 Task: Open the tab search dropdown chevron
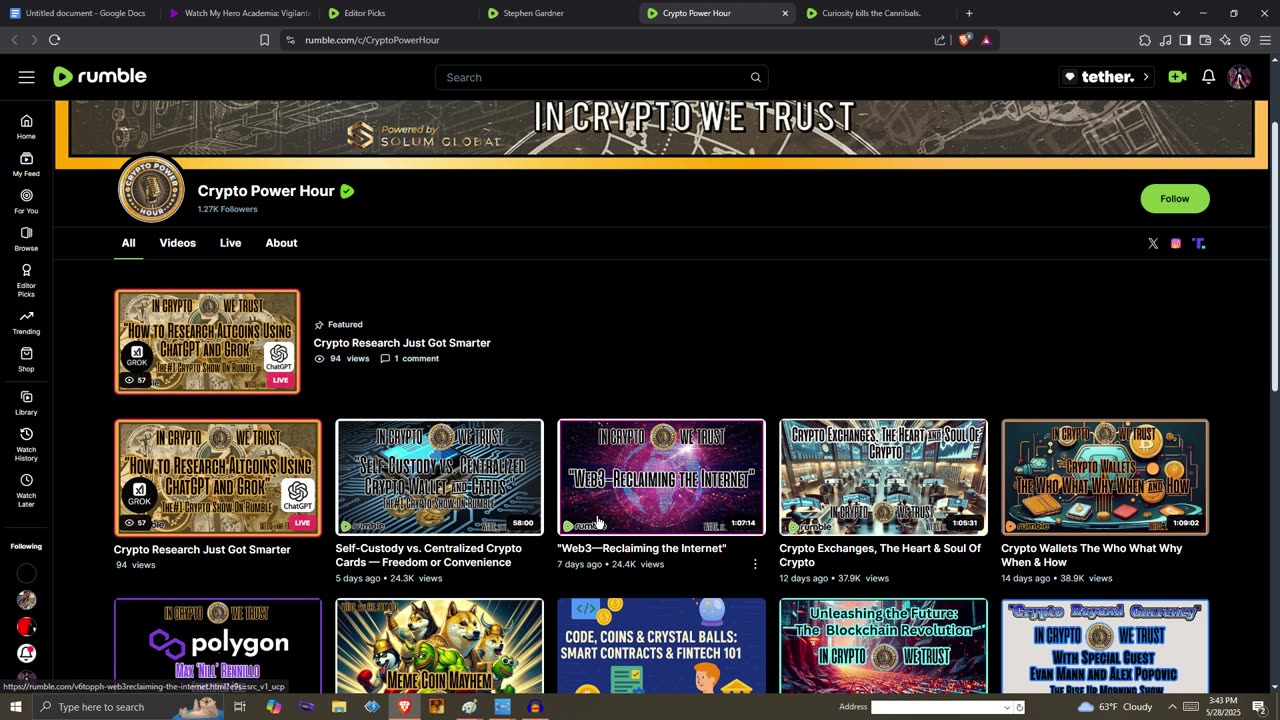pyautogui.click(x=1176, y=13)
